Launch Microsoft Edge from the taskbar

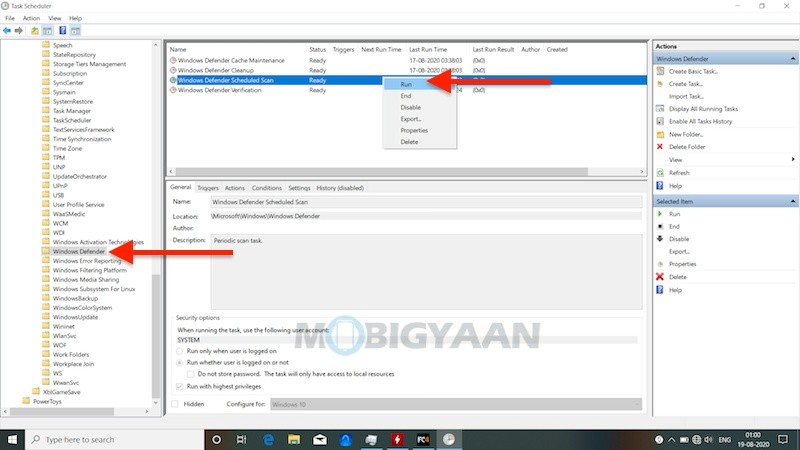[x=268, y=439]
